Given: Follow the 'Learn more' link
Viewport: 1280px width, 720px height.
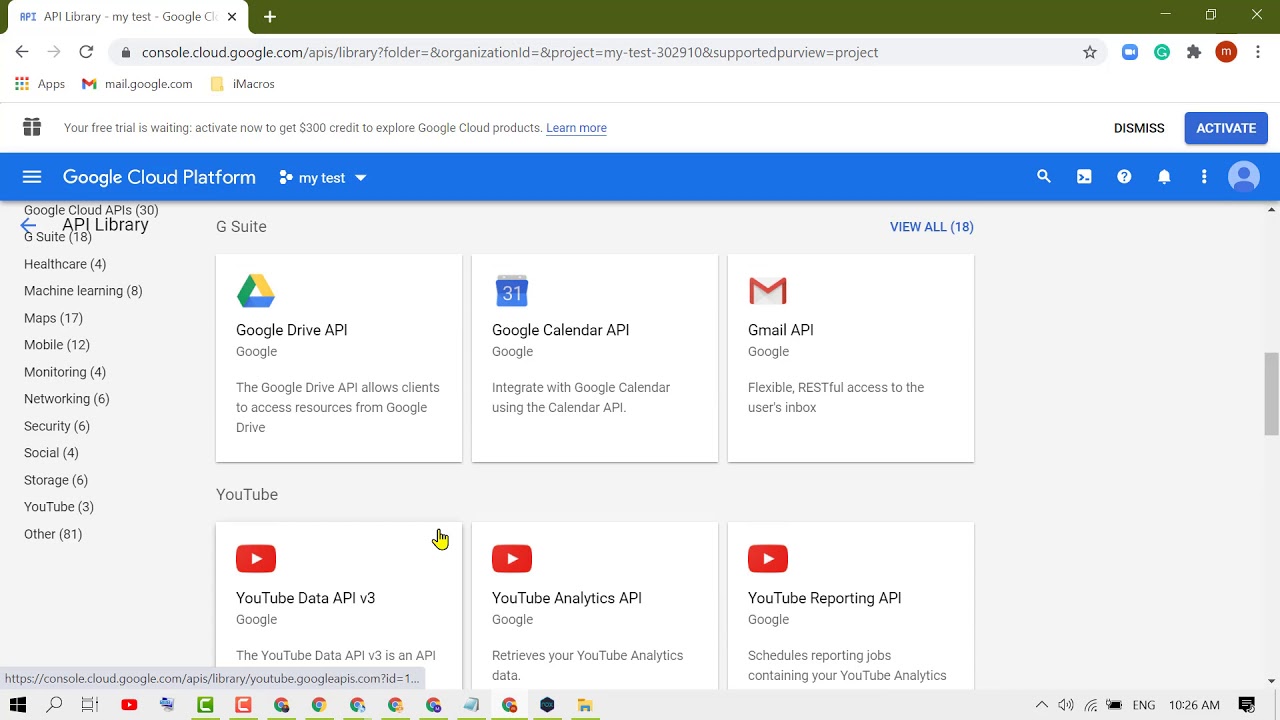Looking at the screenshot, I should (576, 128).
